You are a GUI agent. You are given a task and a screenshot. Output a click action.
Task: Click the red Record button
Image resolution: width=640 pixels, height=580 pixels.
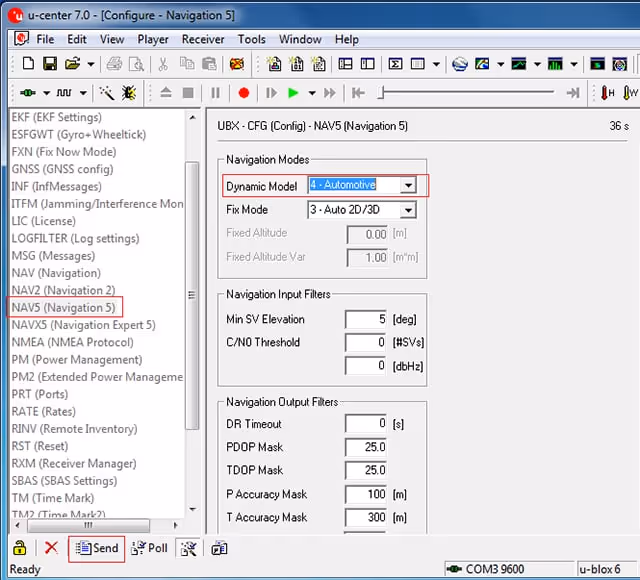pos(244,93)
